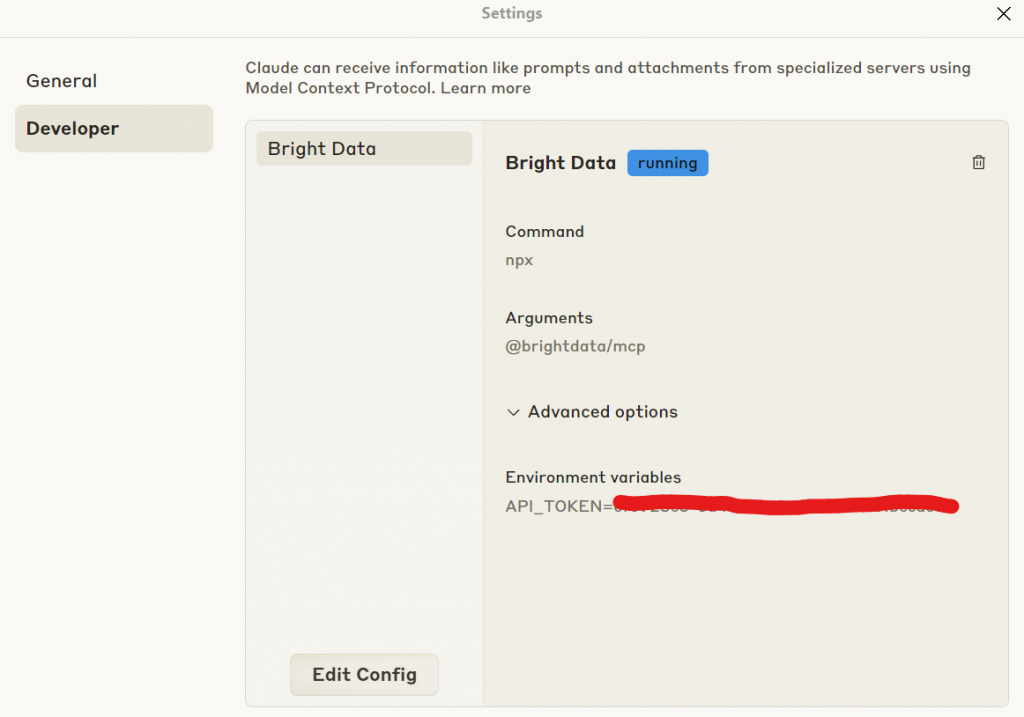
Task: Collapse the Advanced options chevron
Action: coord(514,412)
